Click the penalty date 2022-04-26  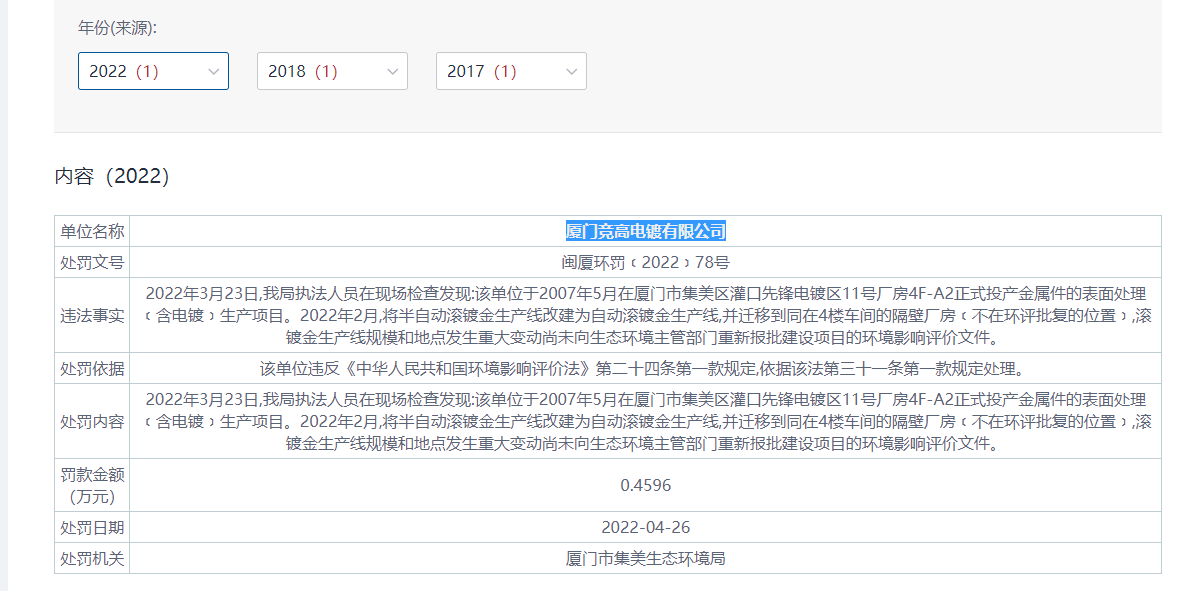pyautogui.click(x=646, y=528)
